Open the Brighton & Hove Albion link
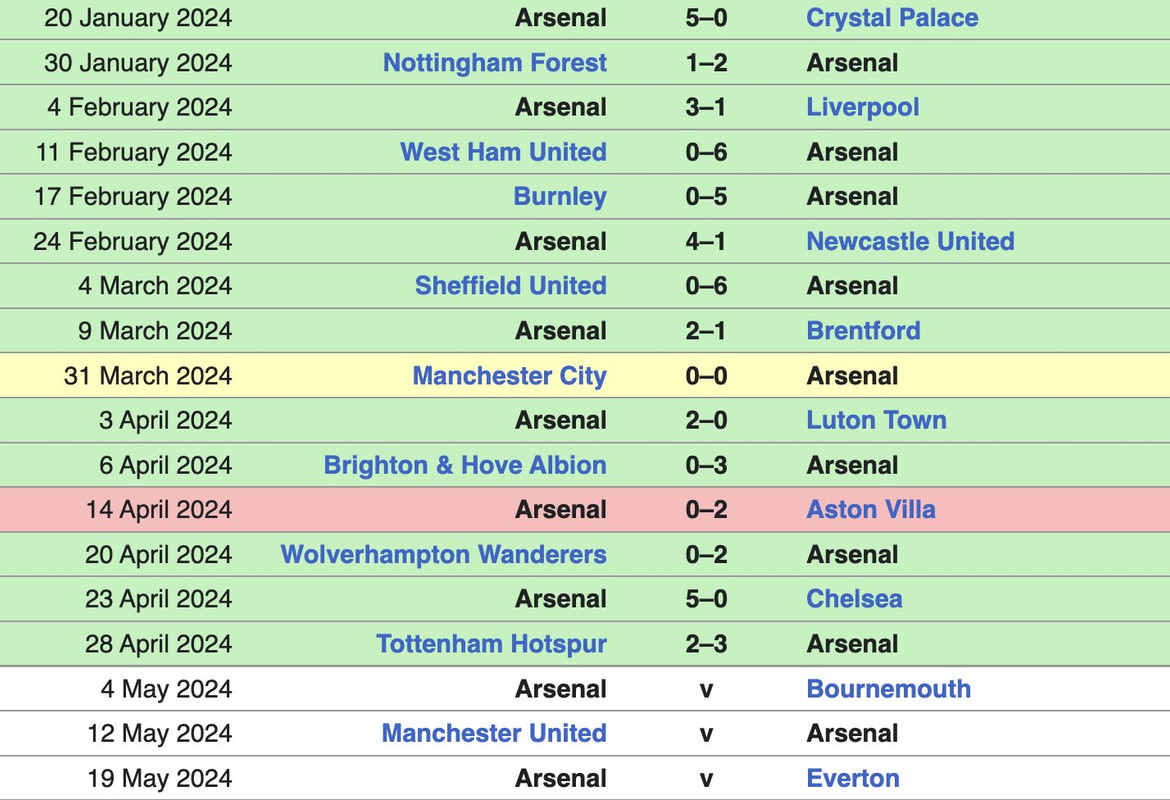The height and width of the screenshot is (800, 1170). click(465, 465)
